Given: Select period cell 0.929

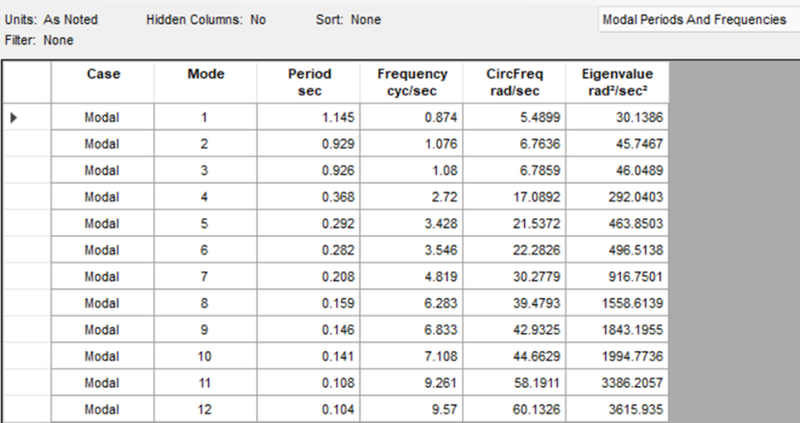Looking at the screenshot, I should click(309, 144).
